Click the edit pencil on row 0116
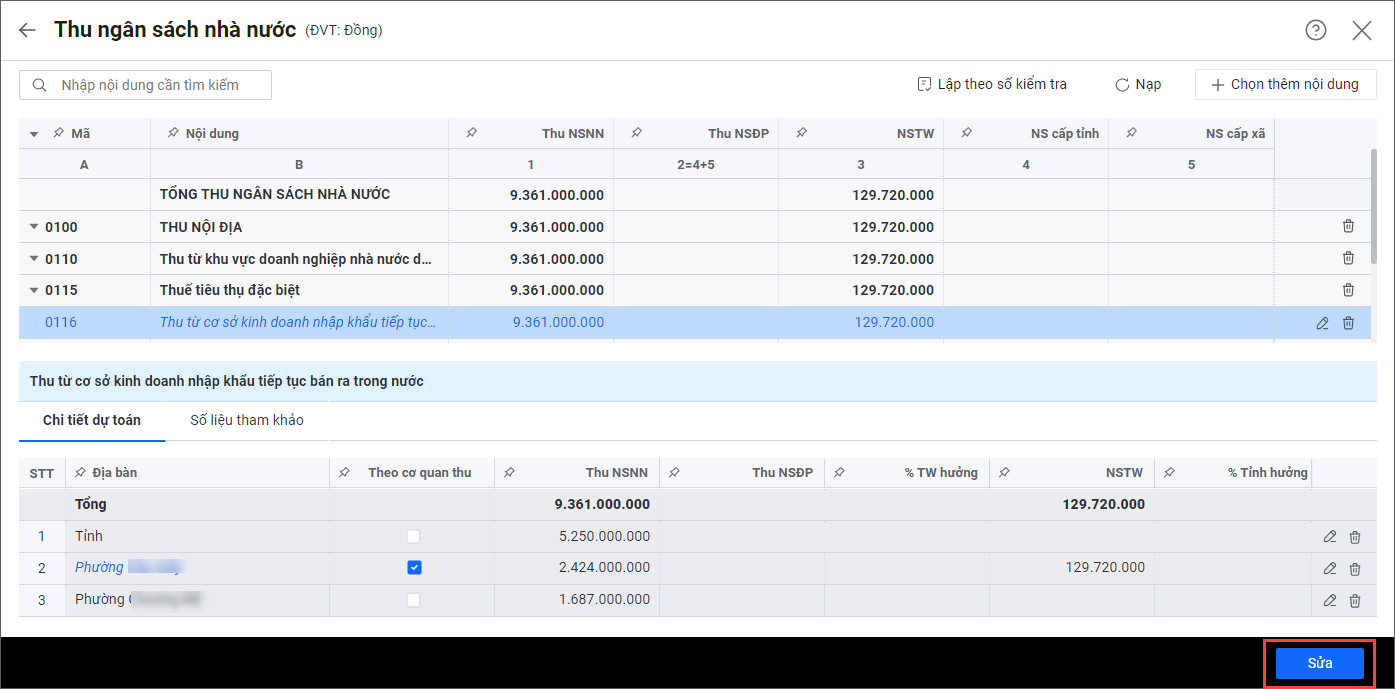Image resolution: width=1395 pixels, height=689 pixels. pos(1323,323)
